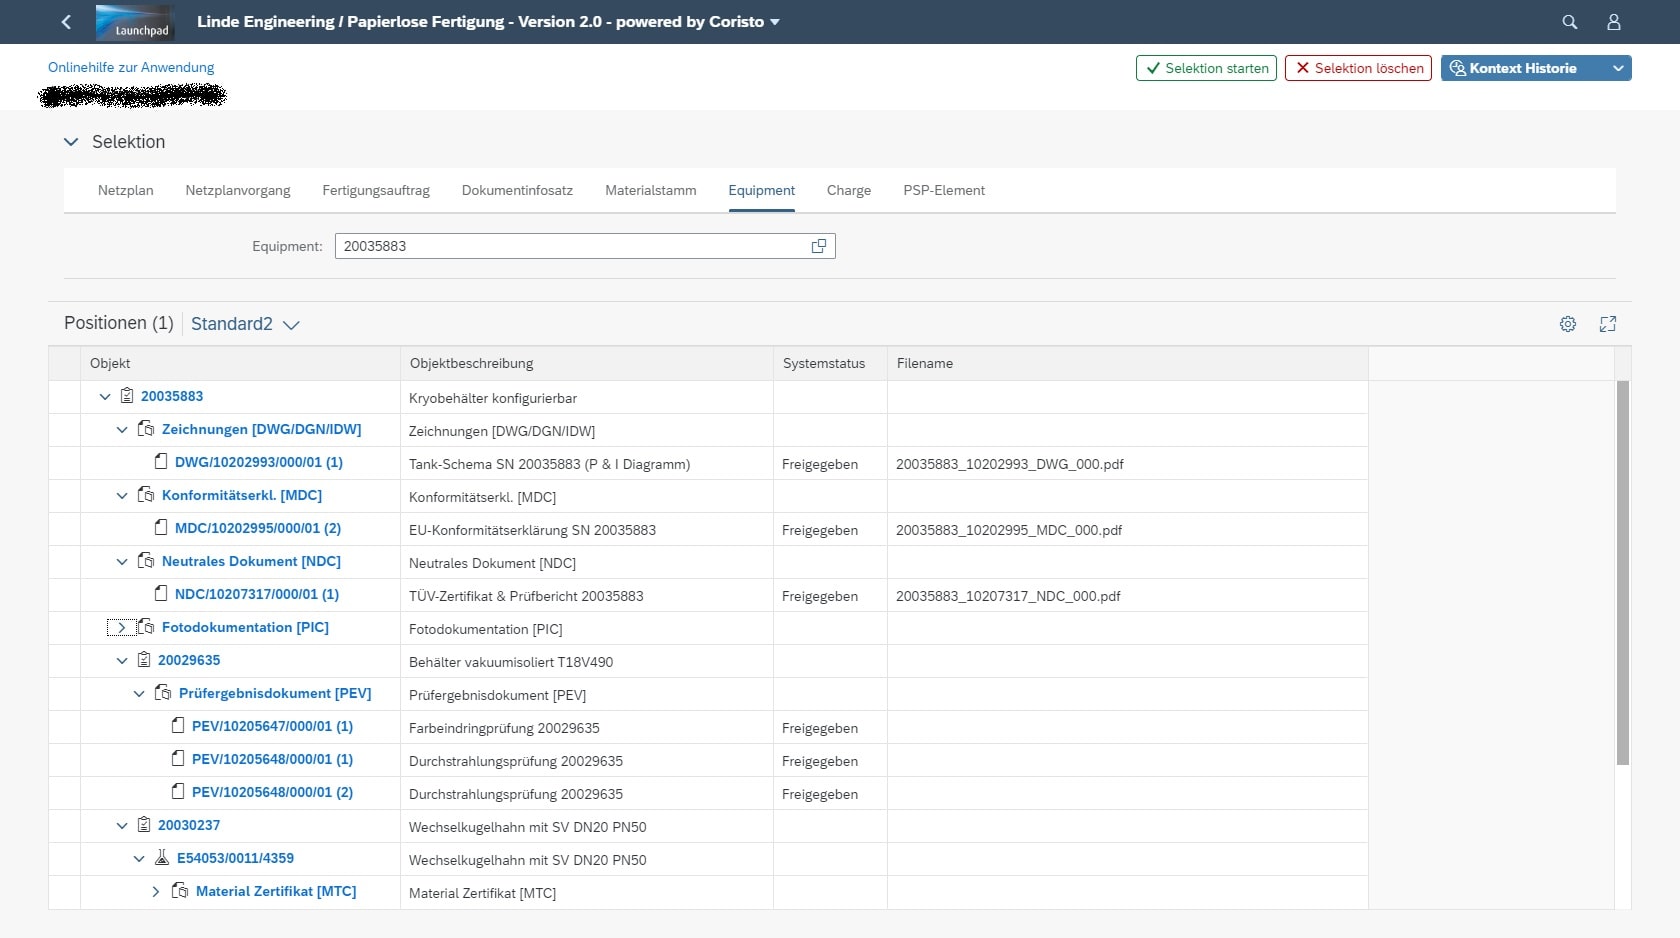This screenshot has width=1680, height=938.
Task: Open table settings gear icon
Action: tap(1568, 324)
